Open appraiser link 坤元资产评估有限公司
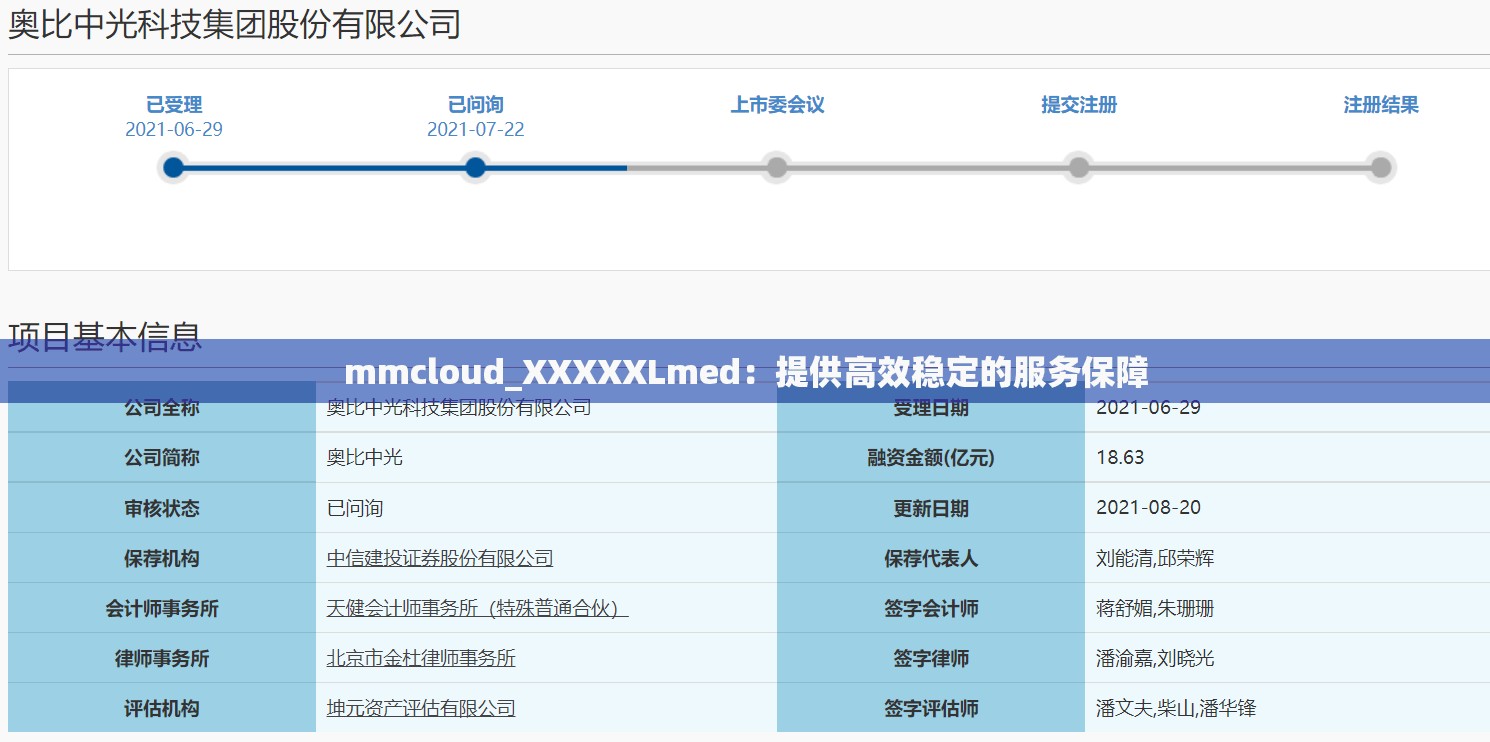Viewport: 1490px width, 742px height. [x=420, y=708]
